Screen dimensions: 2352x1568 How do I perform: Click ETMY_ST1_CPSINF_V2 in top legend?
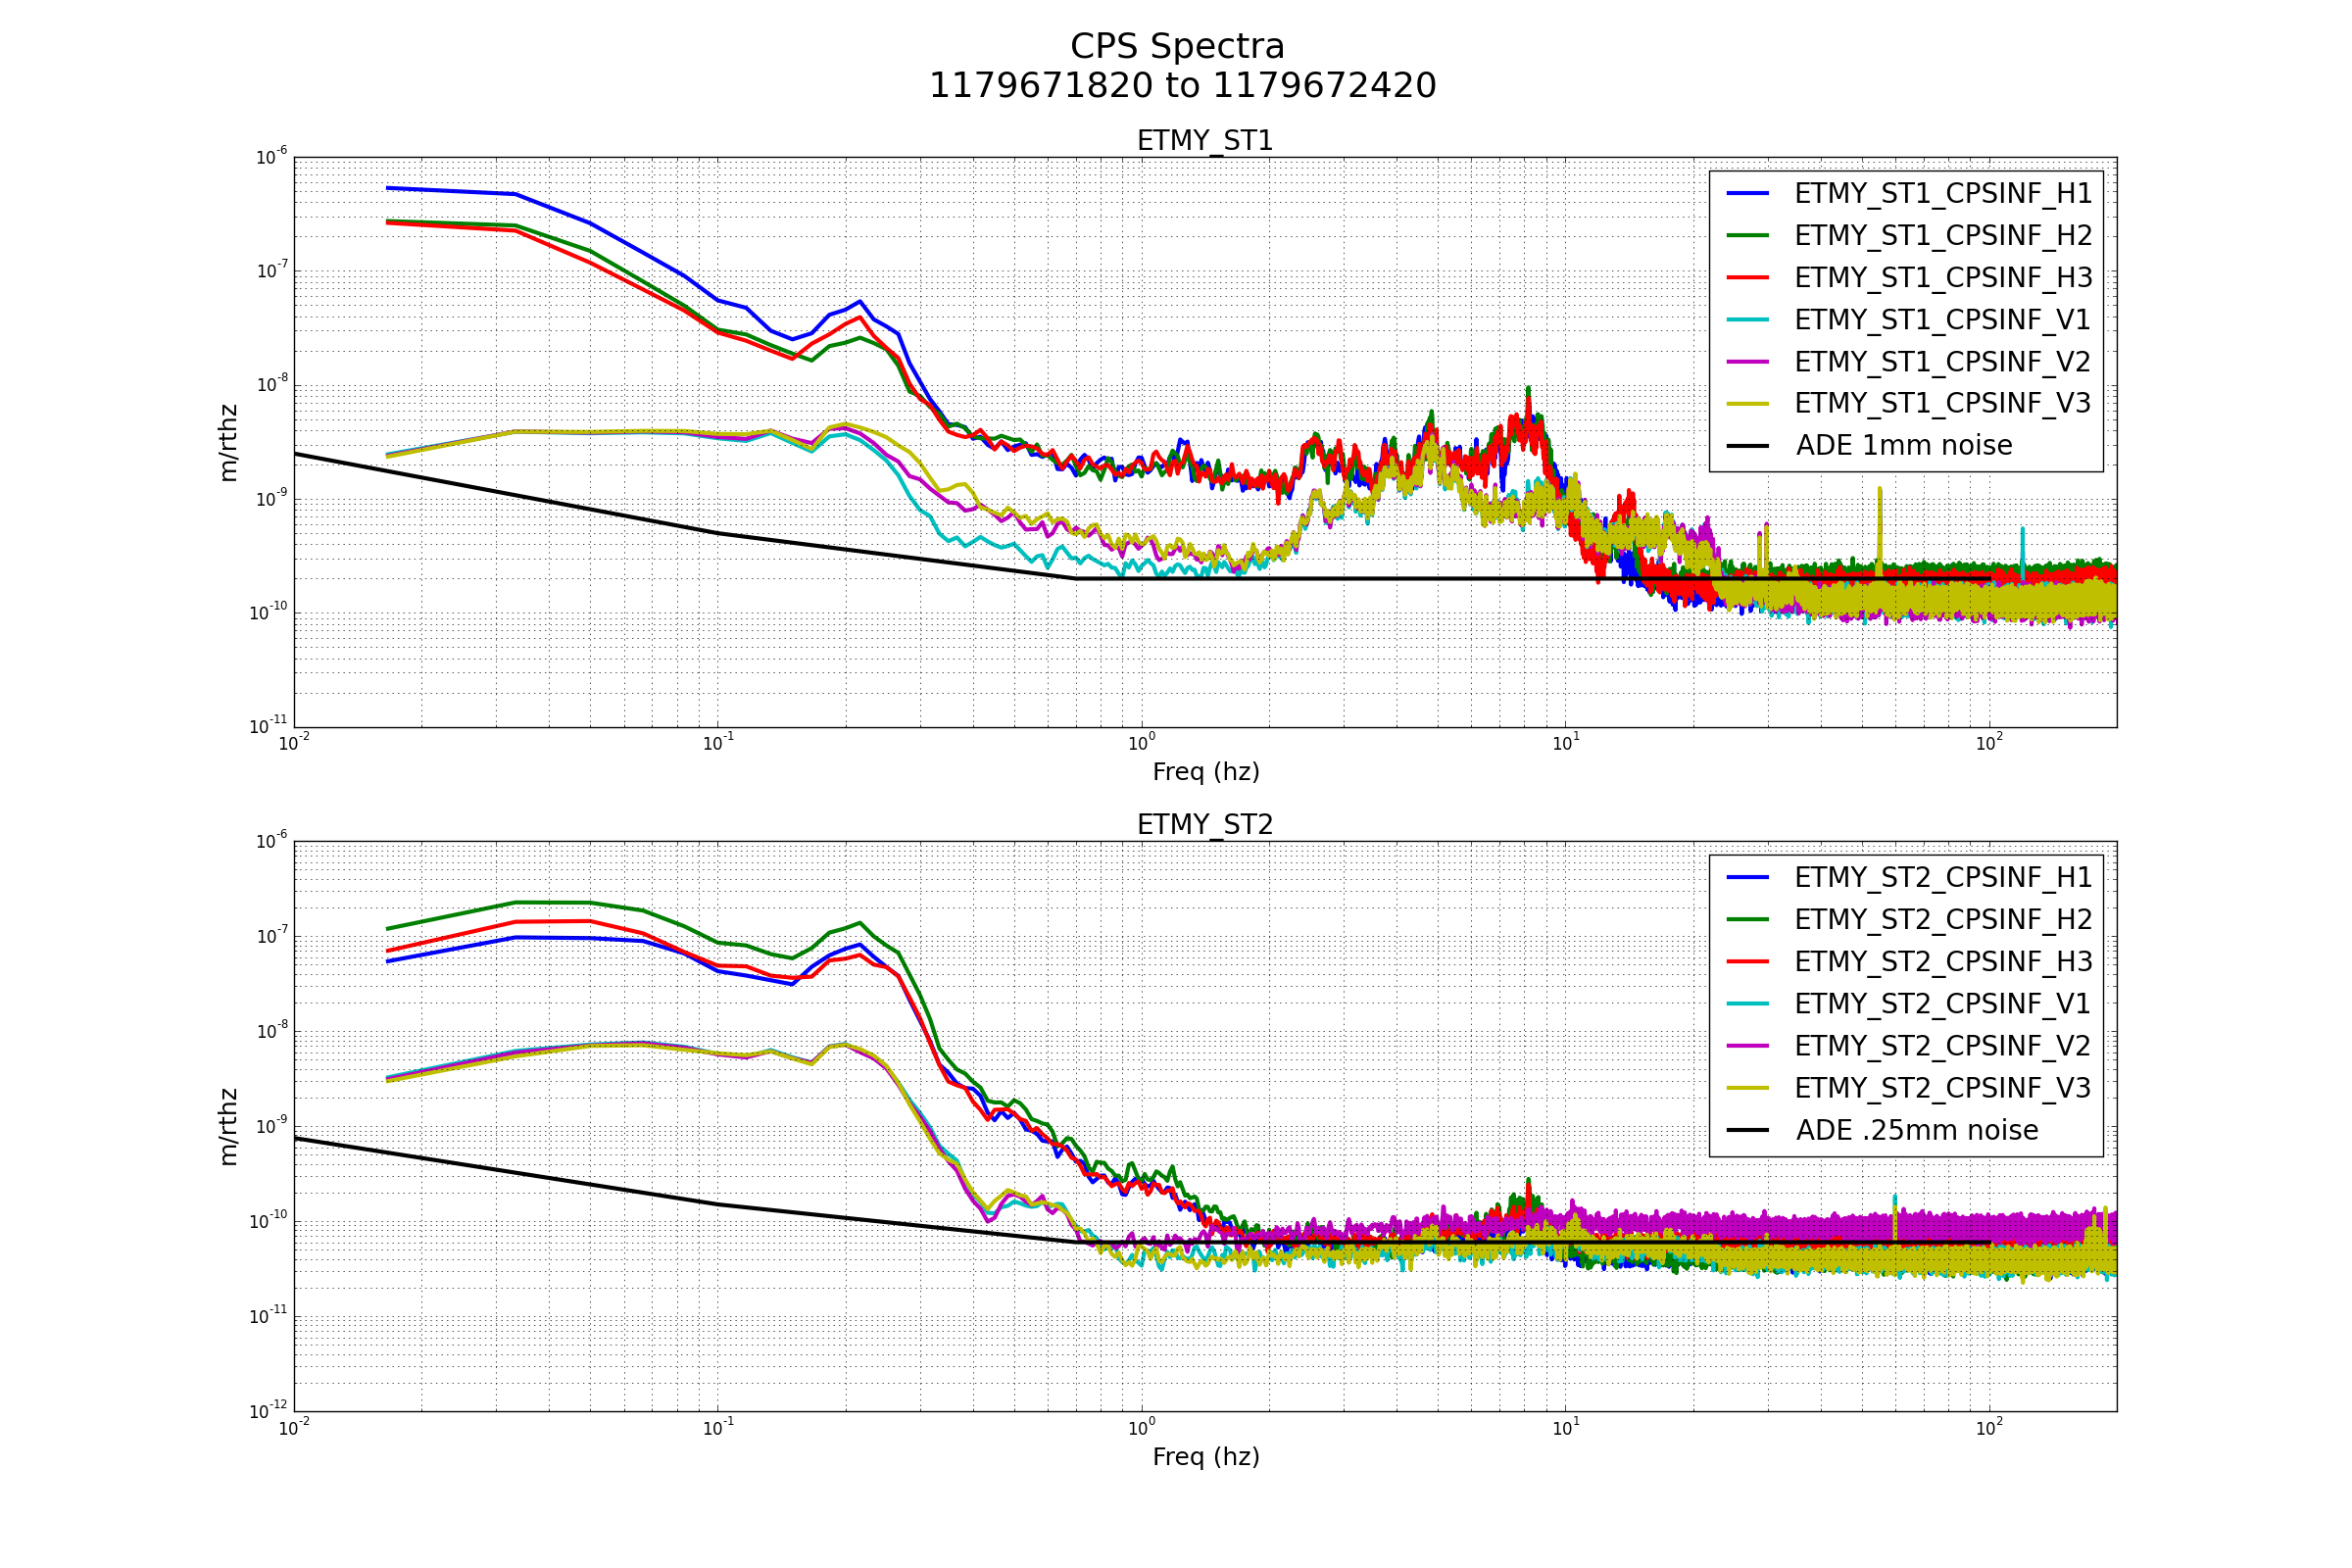point(1942,362)
